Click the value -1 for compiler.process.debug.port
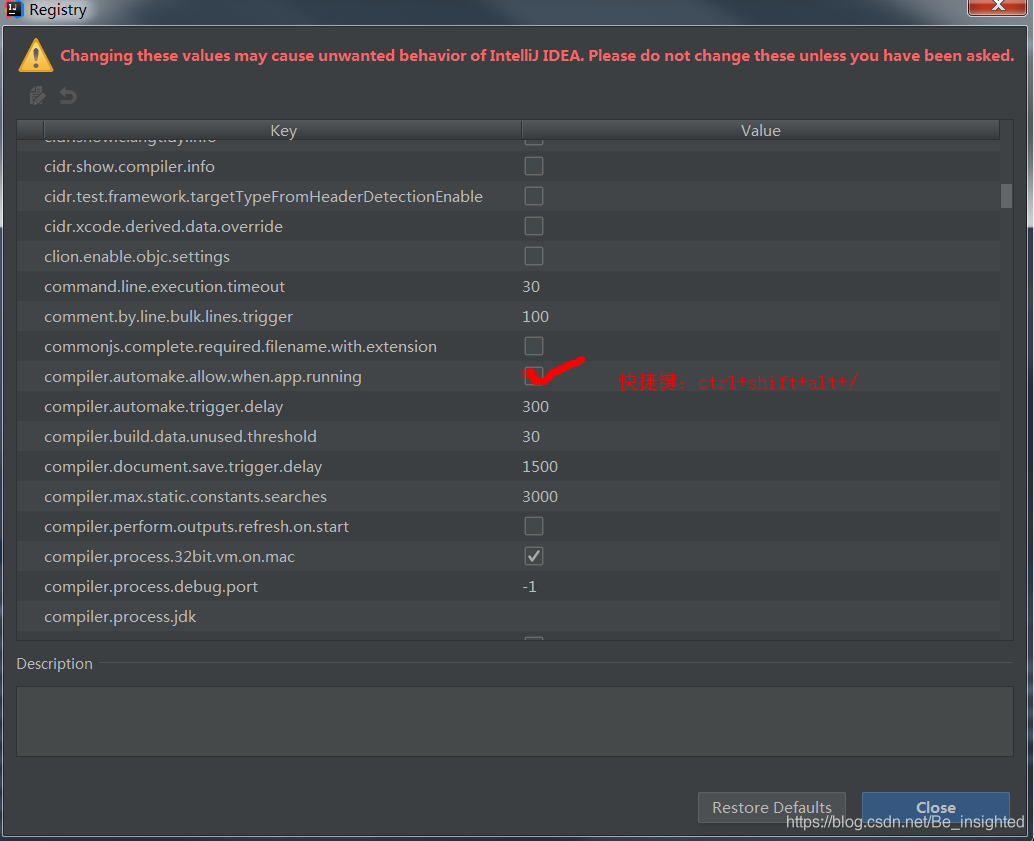This screenshot has width=1034, height=841. [x=530, y=586]
